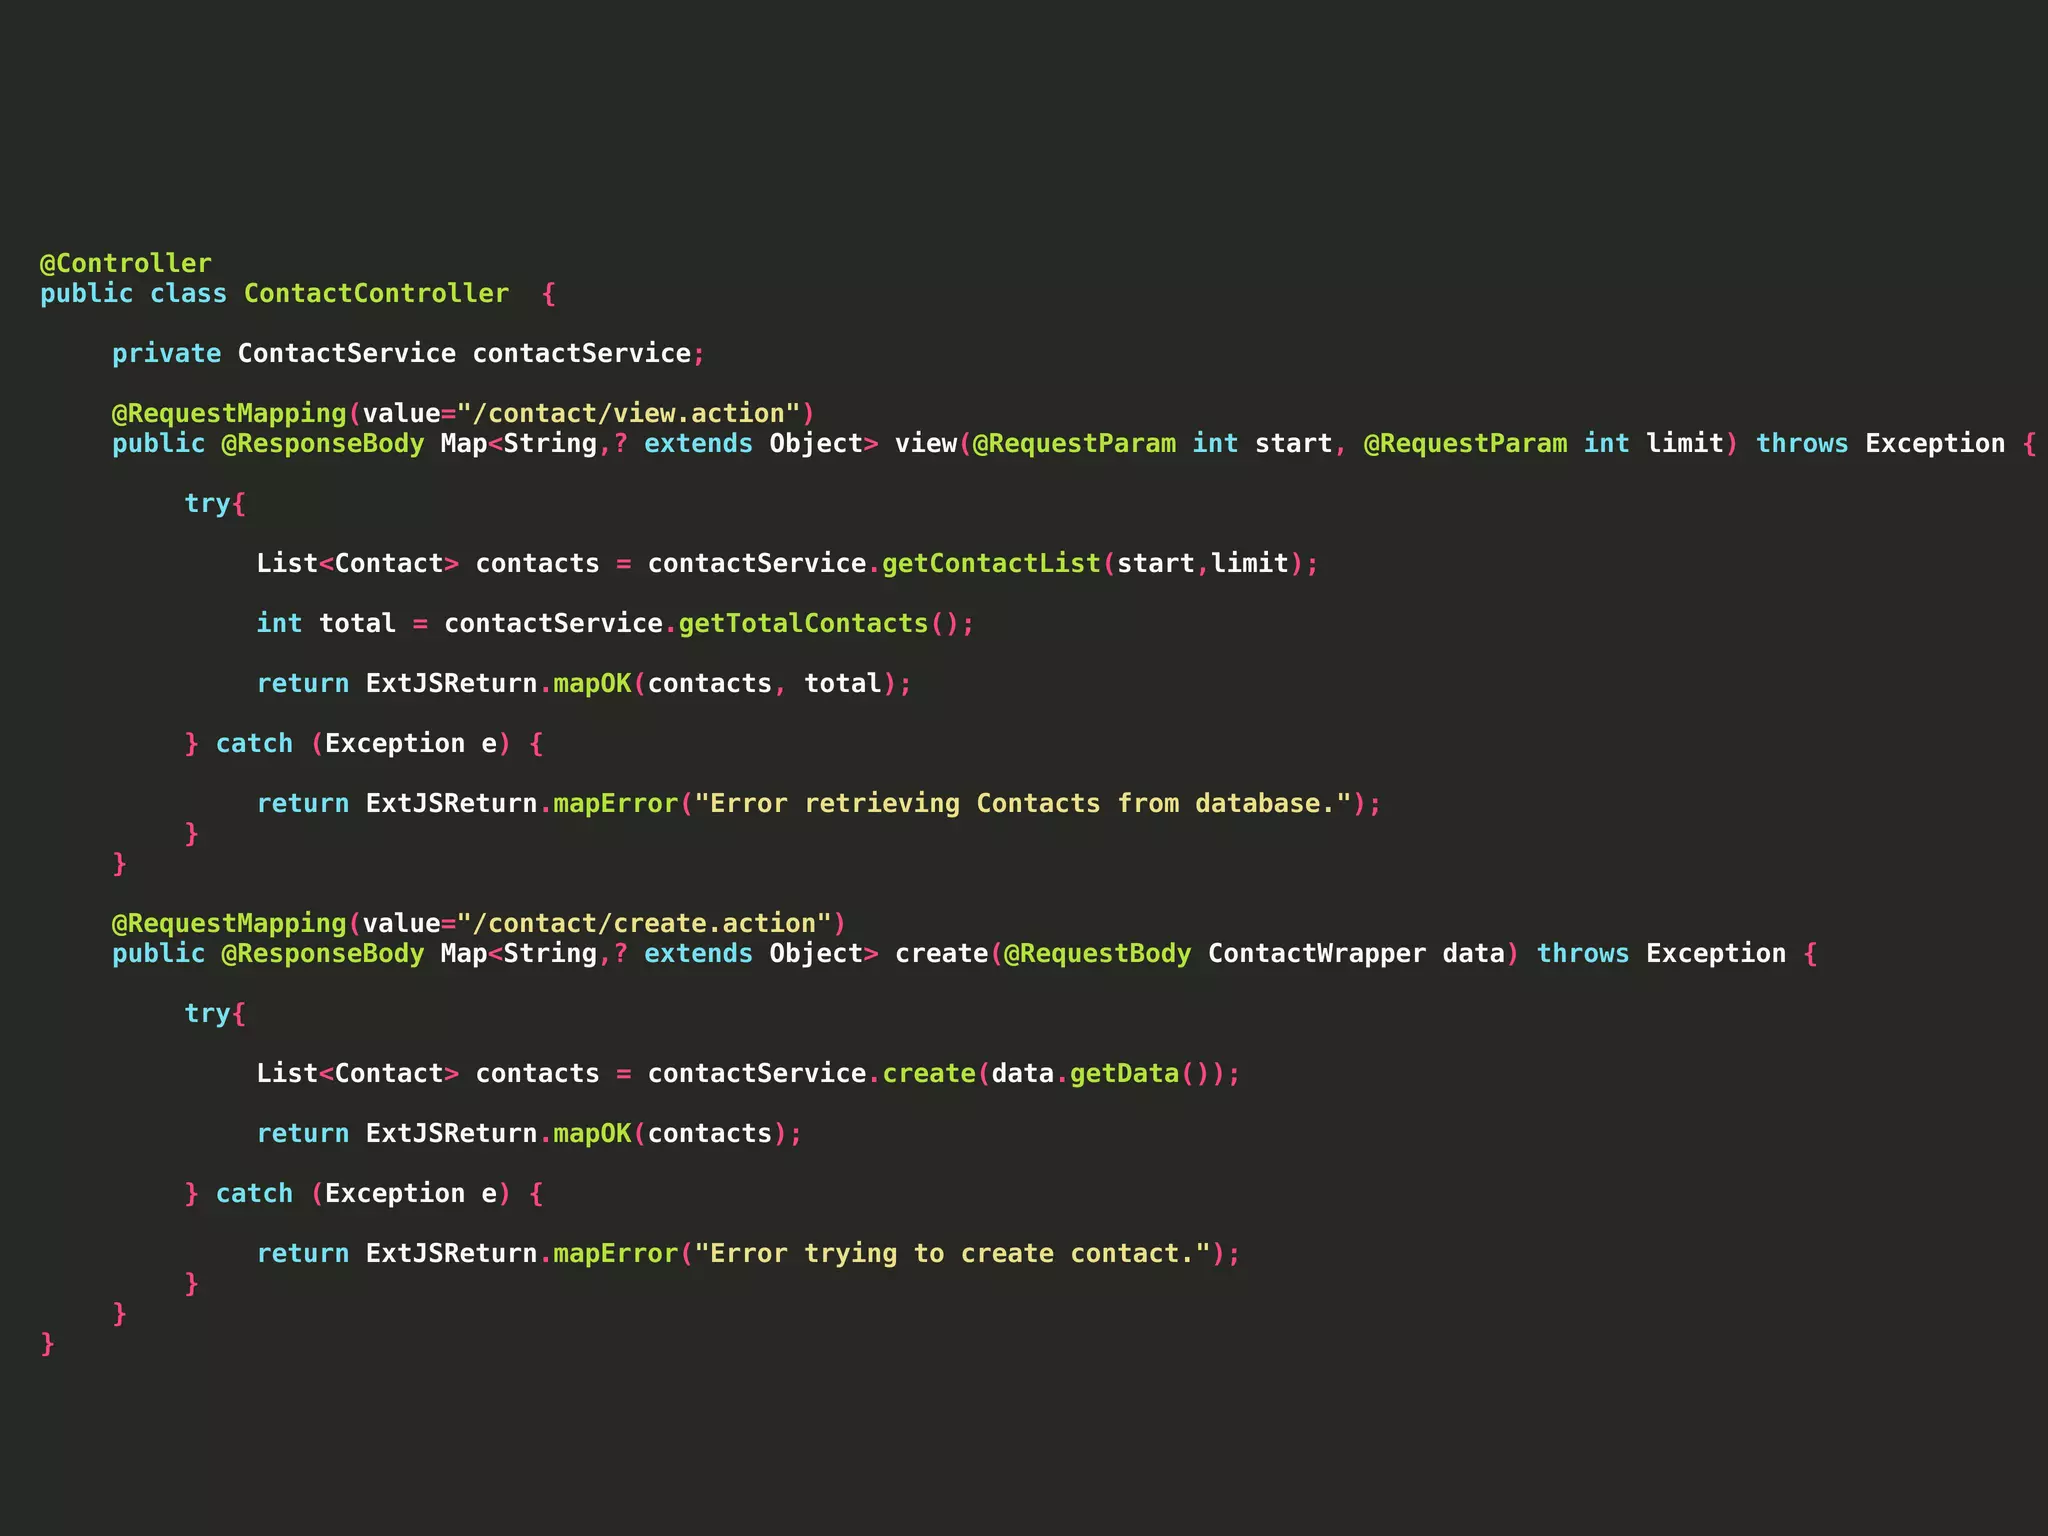This screenshot has width=2048, height=1536.
Task: Click the final closing brace of the class
Action: [47, 1343]
